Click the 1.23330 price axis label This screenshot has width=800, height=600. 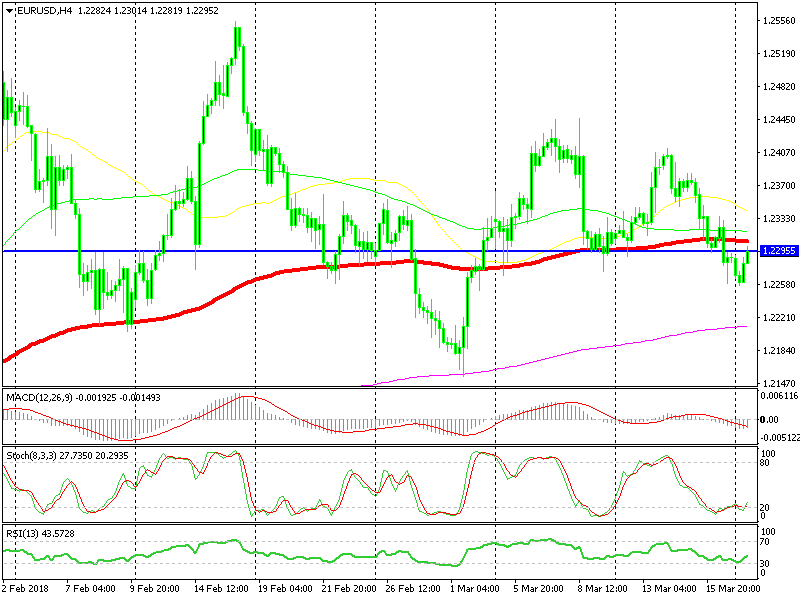coord(779,218)
